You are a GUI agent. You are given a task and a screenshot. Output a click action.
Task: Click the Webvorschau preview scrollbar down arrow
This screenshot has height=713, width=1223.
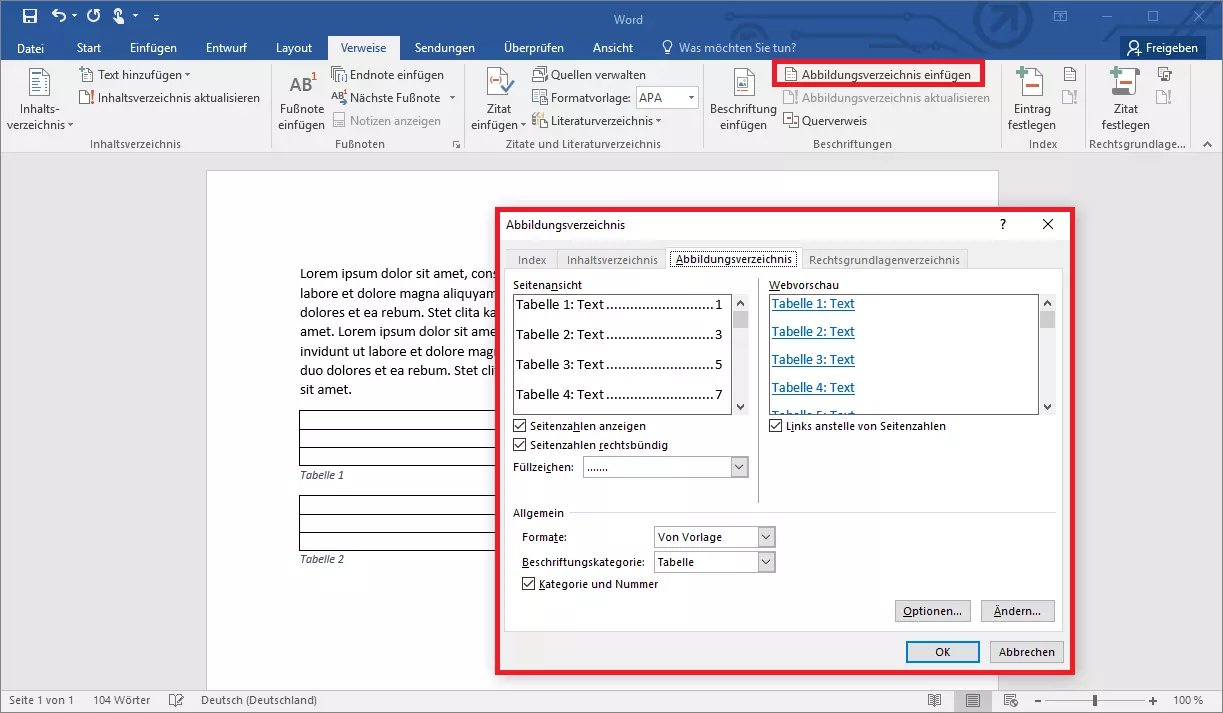pos(1047,407)
